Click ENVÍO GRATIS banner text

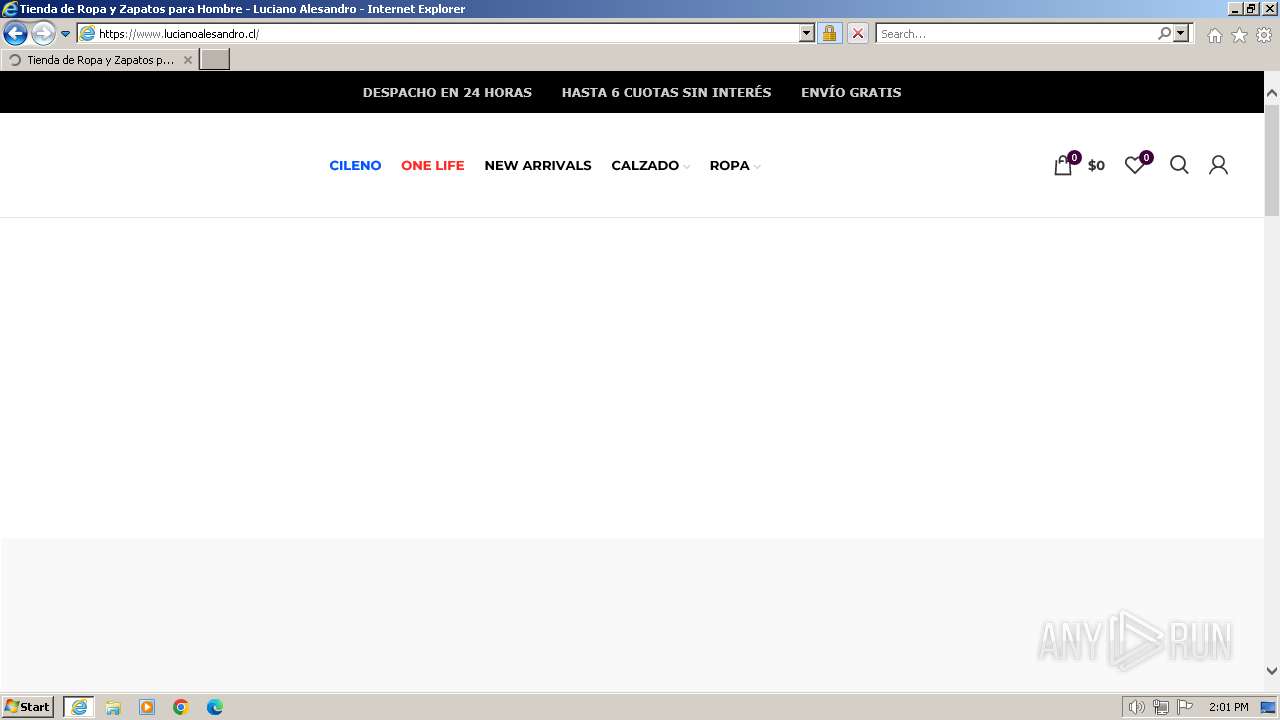click(x=851, y=92)
